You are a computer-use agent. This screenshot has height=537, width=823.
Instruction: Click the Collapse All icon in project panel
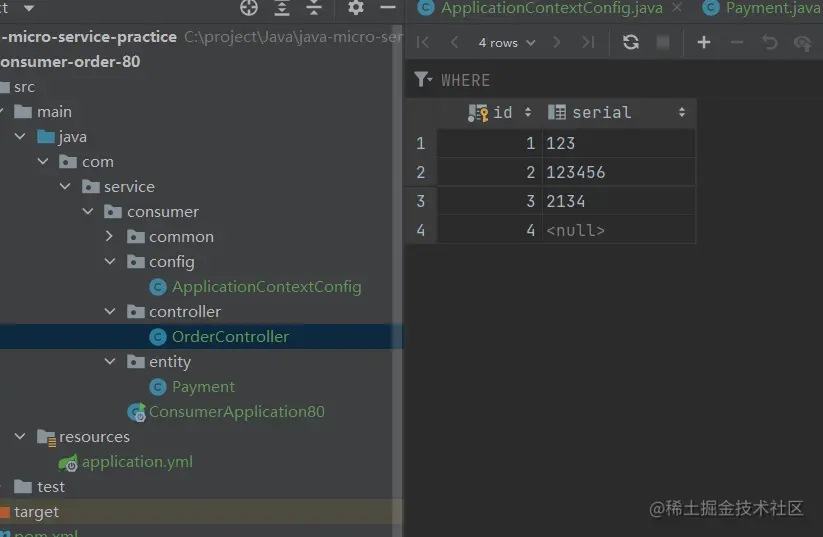tap(314, 8)
